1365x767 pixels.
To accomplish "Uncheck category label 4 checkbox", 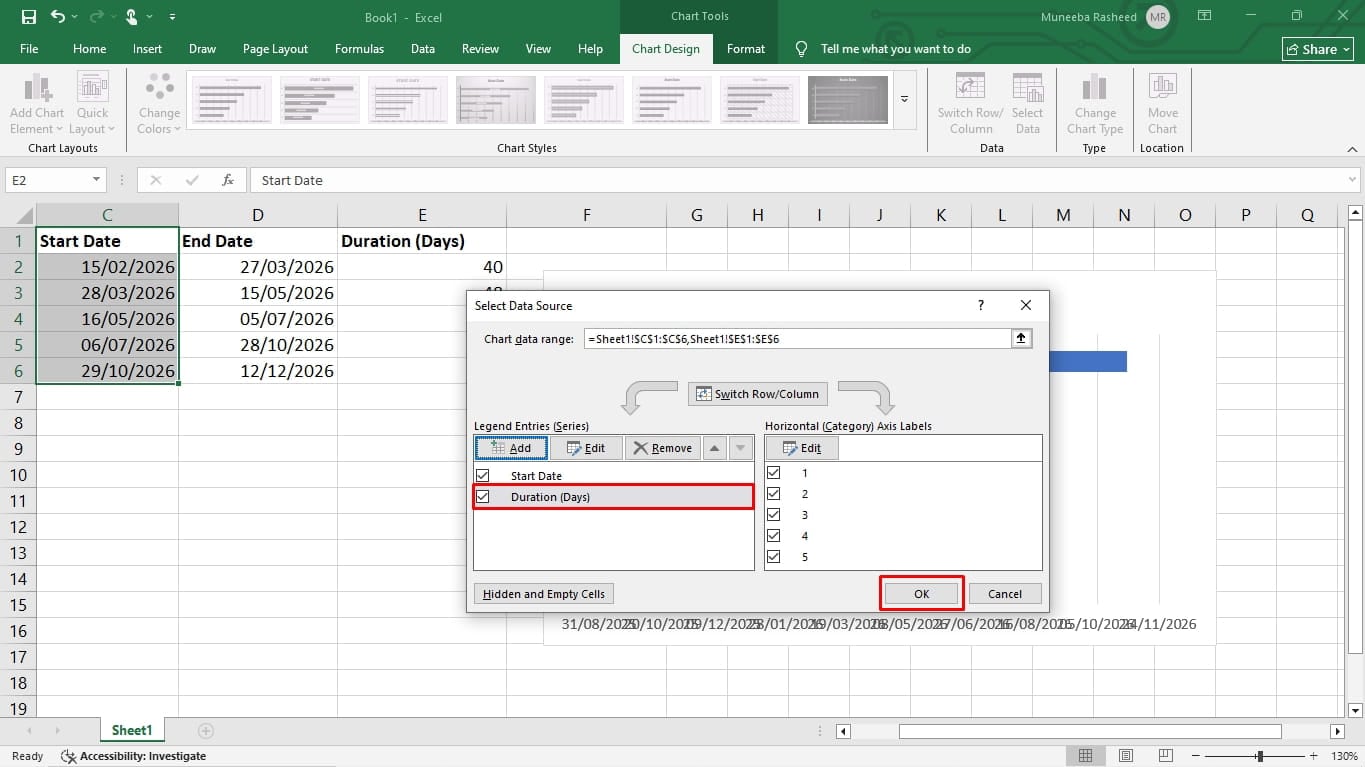I will [773, 536].
